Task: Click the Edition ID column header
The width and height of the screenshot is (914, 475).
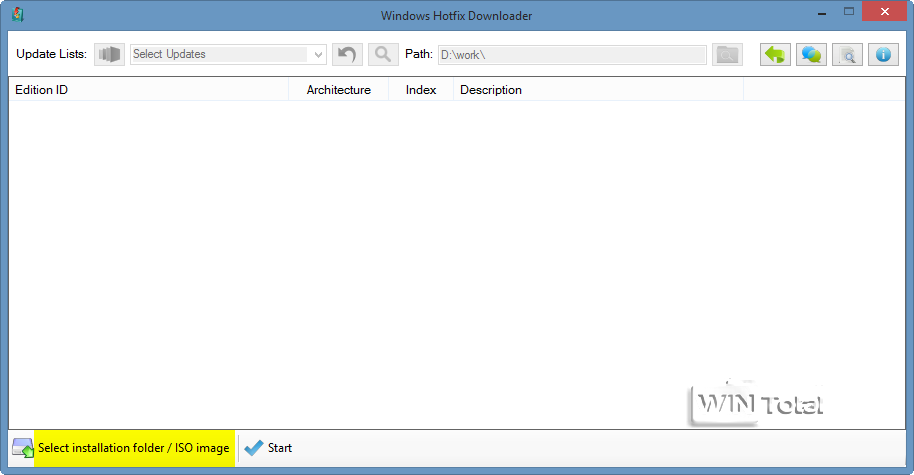Action: pyautogui.click(x=149, y=90)
